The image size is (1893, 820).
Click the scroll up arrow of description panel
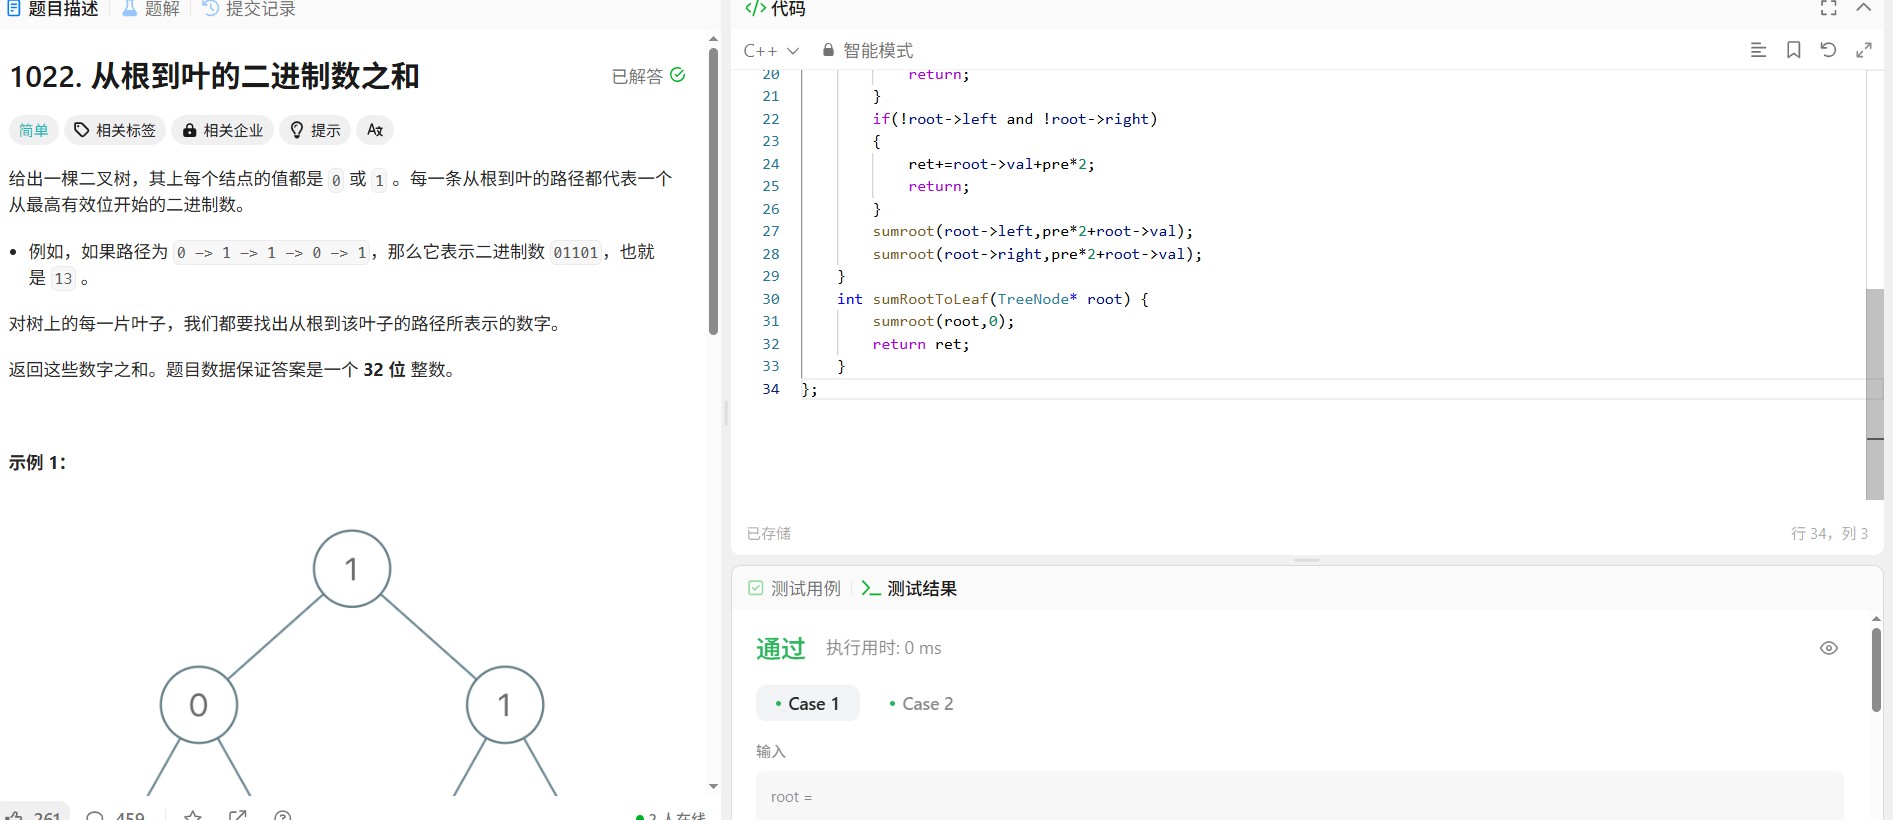(713, 39)
